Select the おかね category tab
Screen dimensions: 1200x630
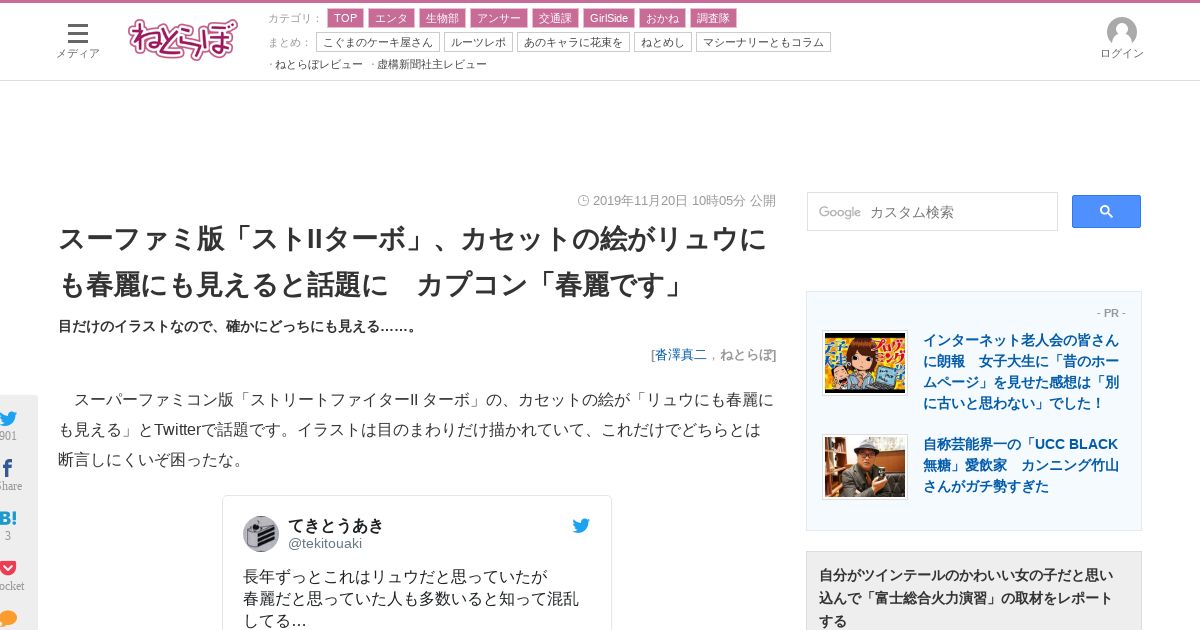click(662, 18)
